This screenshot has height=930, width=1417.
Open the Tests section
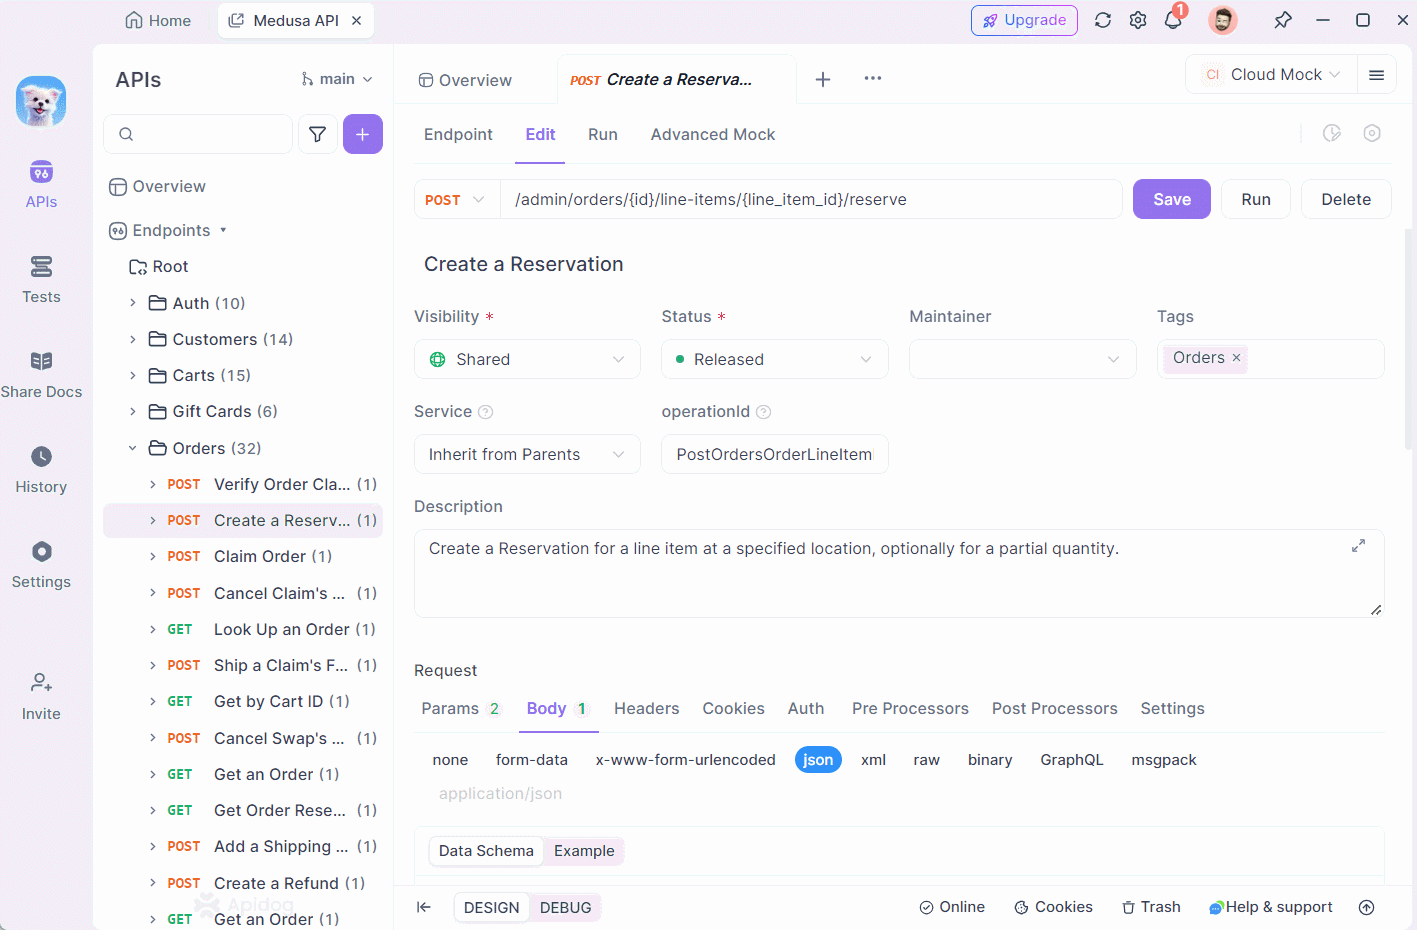41,280
